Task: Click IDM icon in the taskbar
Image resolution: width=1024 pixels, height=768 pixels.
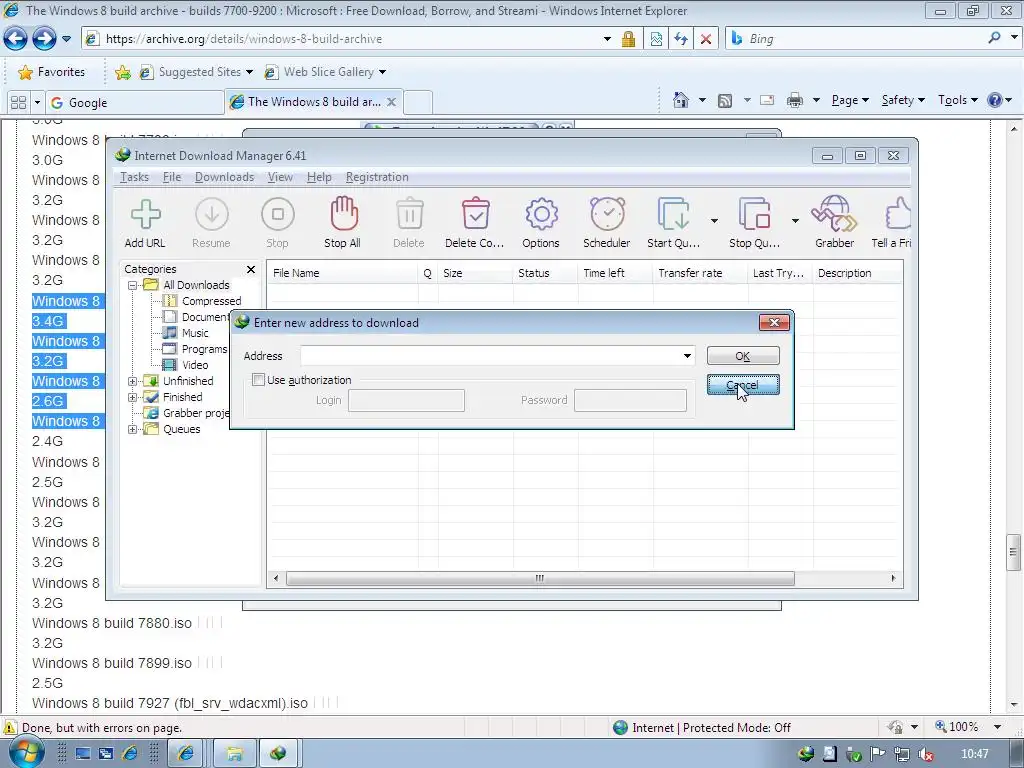Action: tap(278, 754)
